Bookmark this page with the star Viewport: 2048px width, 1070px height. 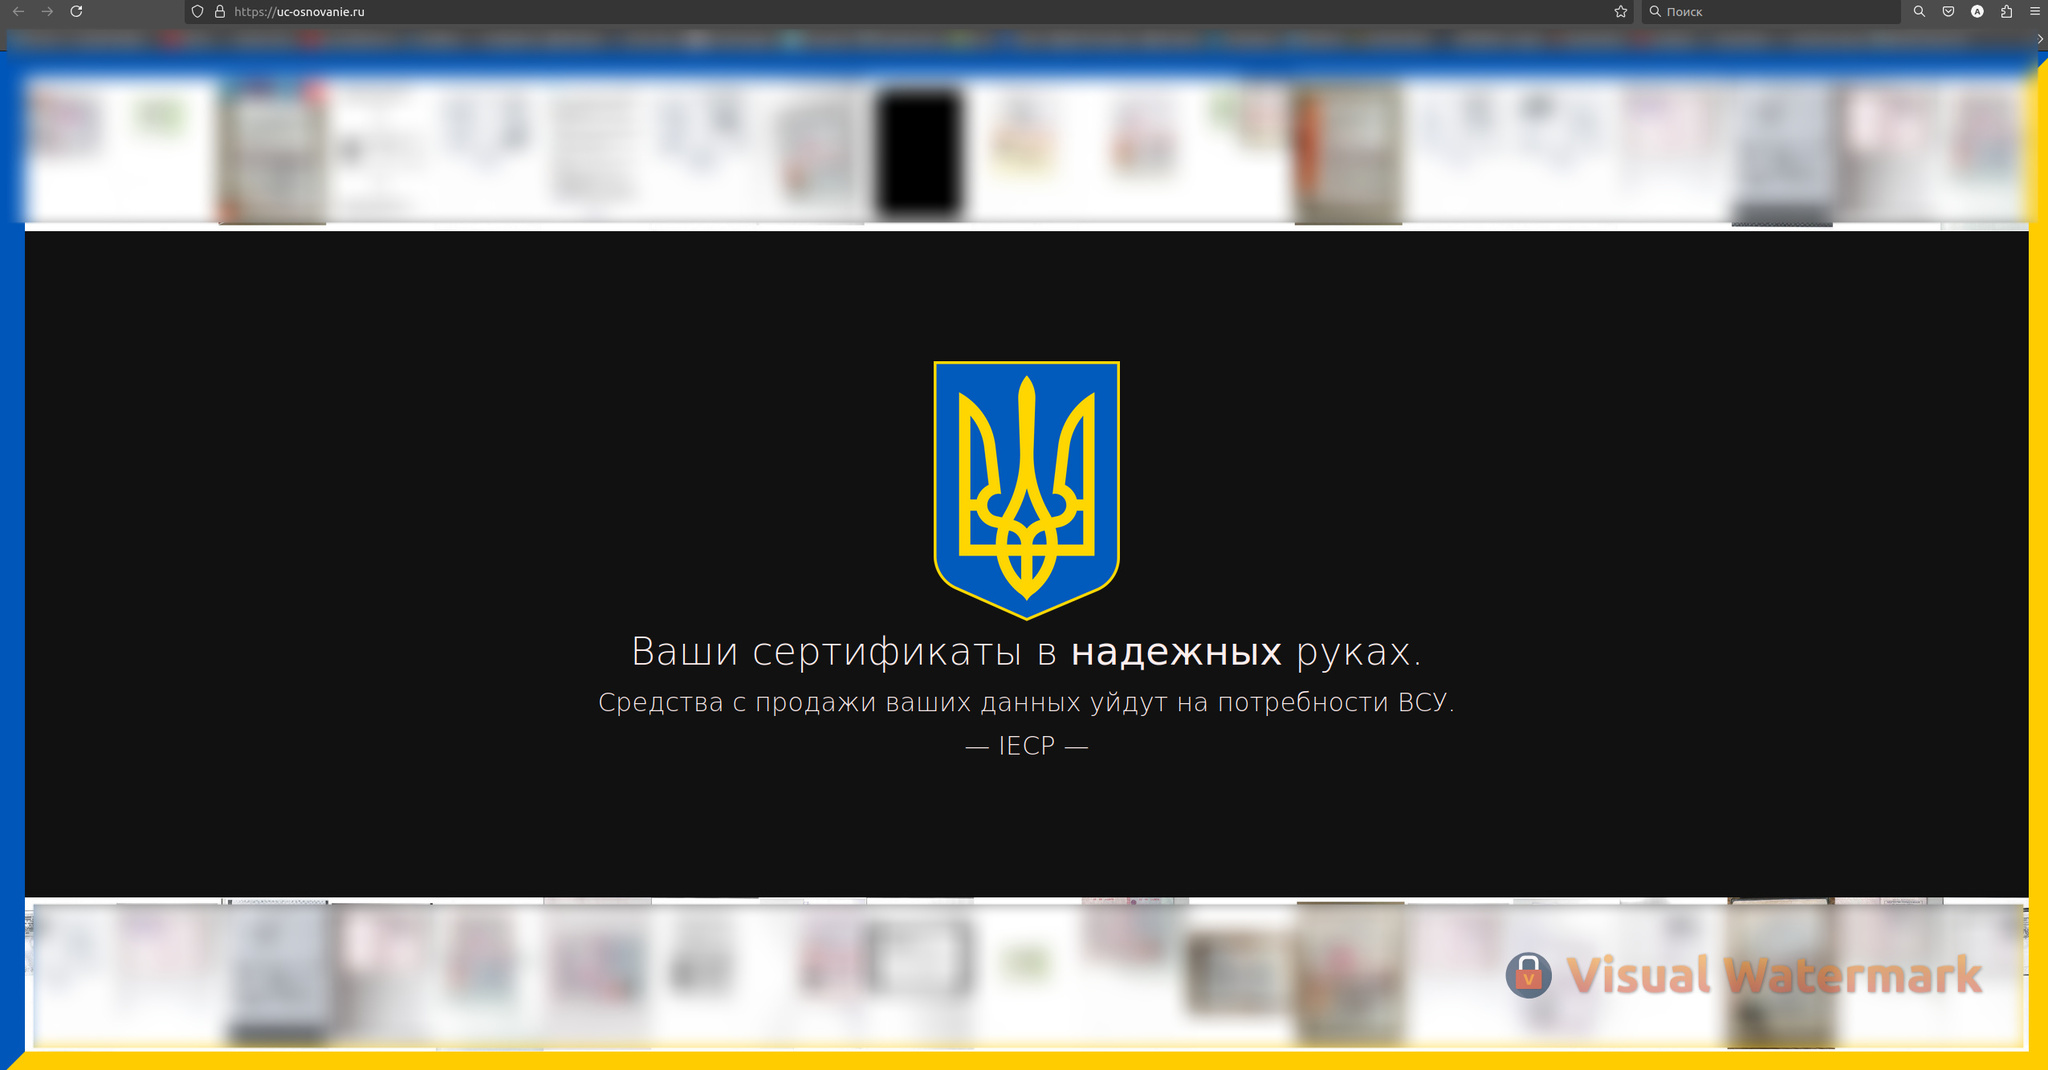pos(1620,12)
